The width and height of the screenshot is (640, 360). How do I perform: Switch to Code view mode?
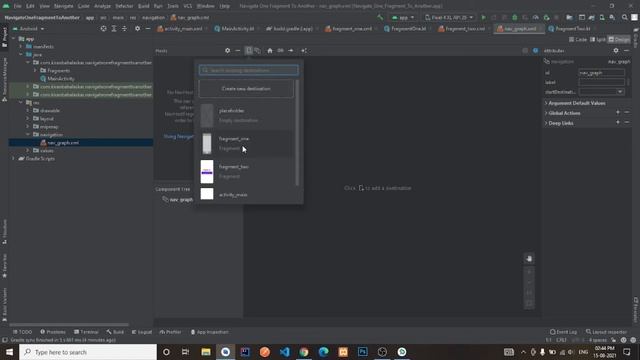[578, 40]
